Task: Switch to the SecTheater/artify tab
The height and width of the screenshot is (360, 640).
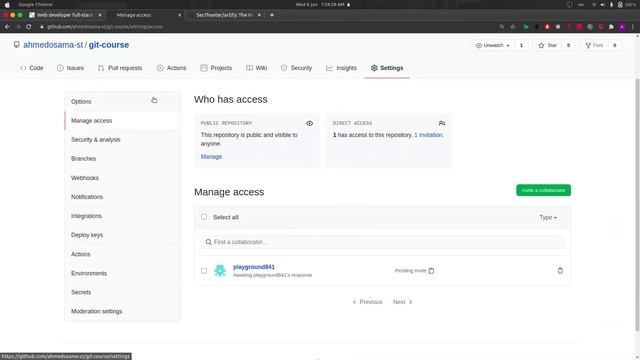Action: point(224,15)
